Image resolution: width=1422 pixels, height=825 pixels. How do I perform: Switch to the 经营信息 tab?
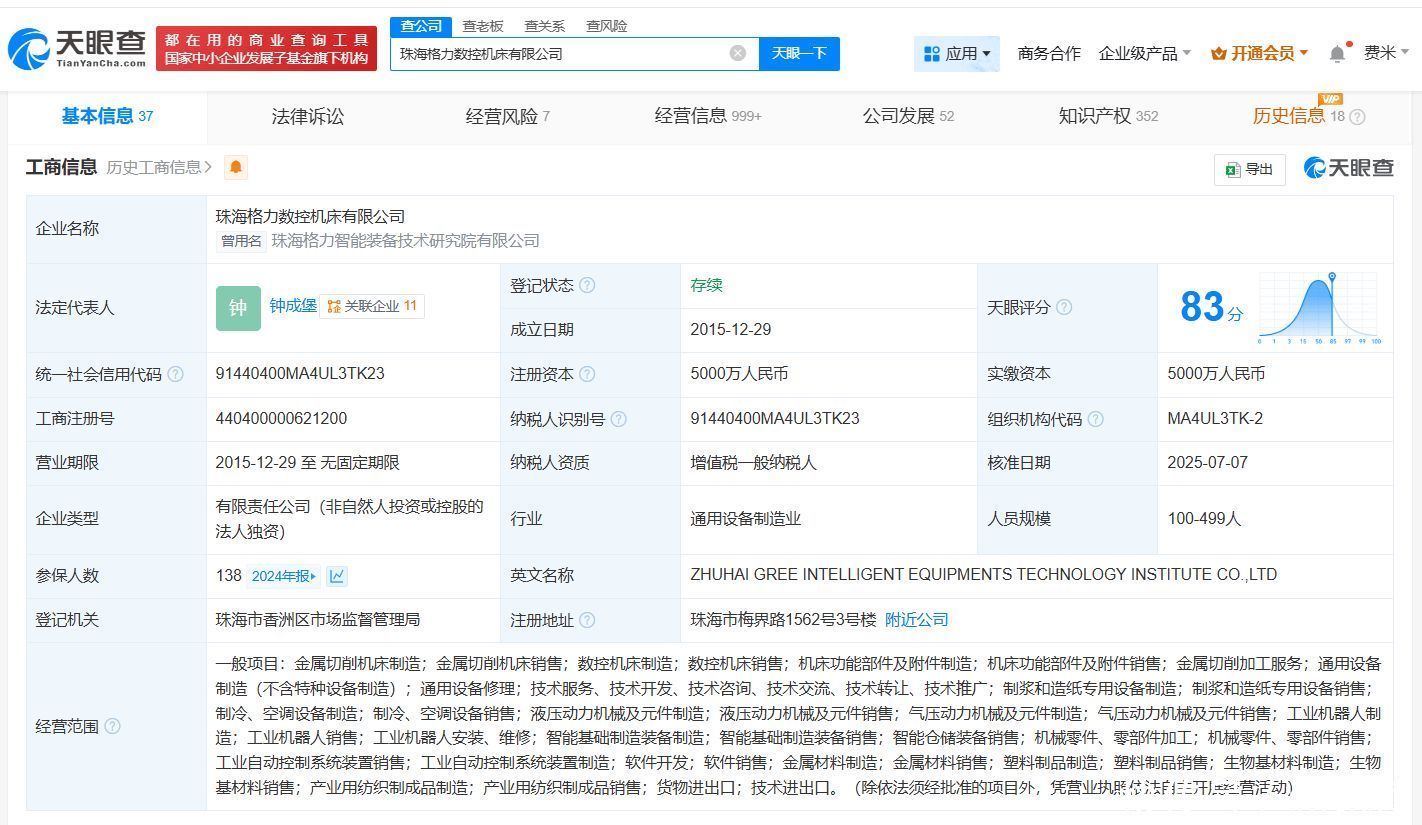pos(708,116)
